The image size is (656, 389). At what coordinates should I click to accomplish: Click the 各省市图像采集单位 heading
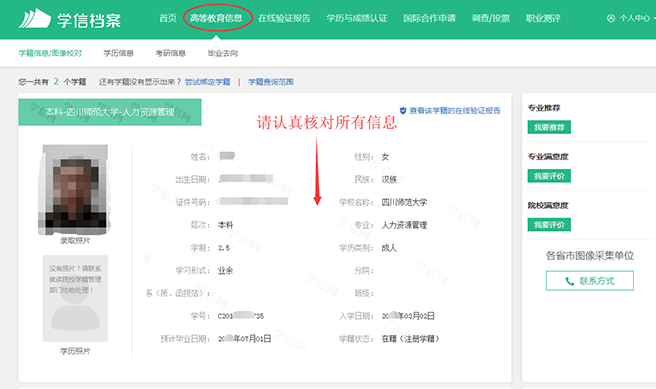click(589, 256)
